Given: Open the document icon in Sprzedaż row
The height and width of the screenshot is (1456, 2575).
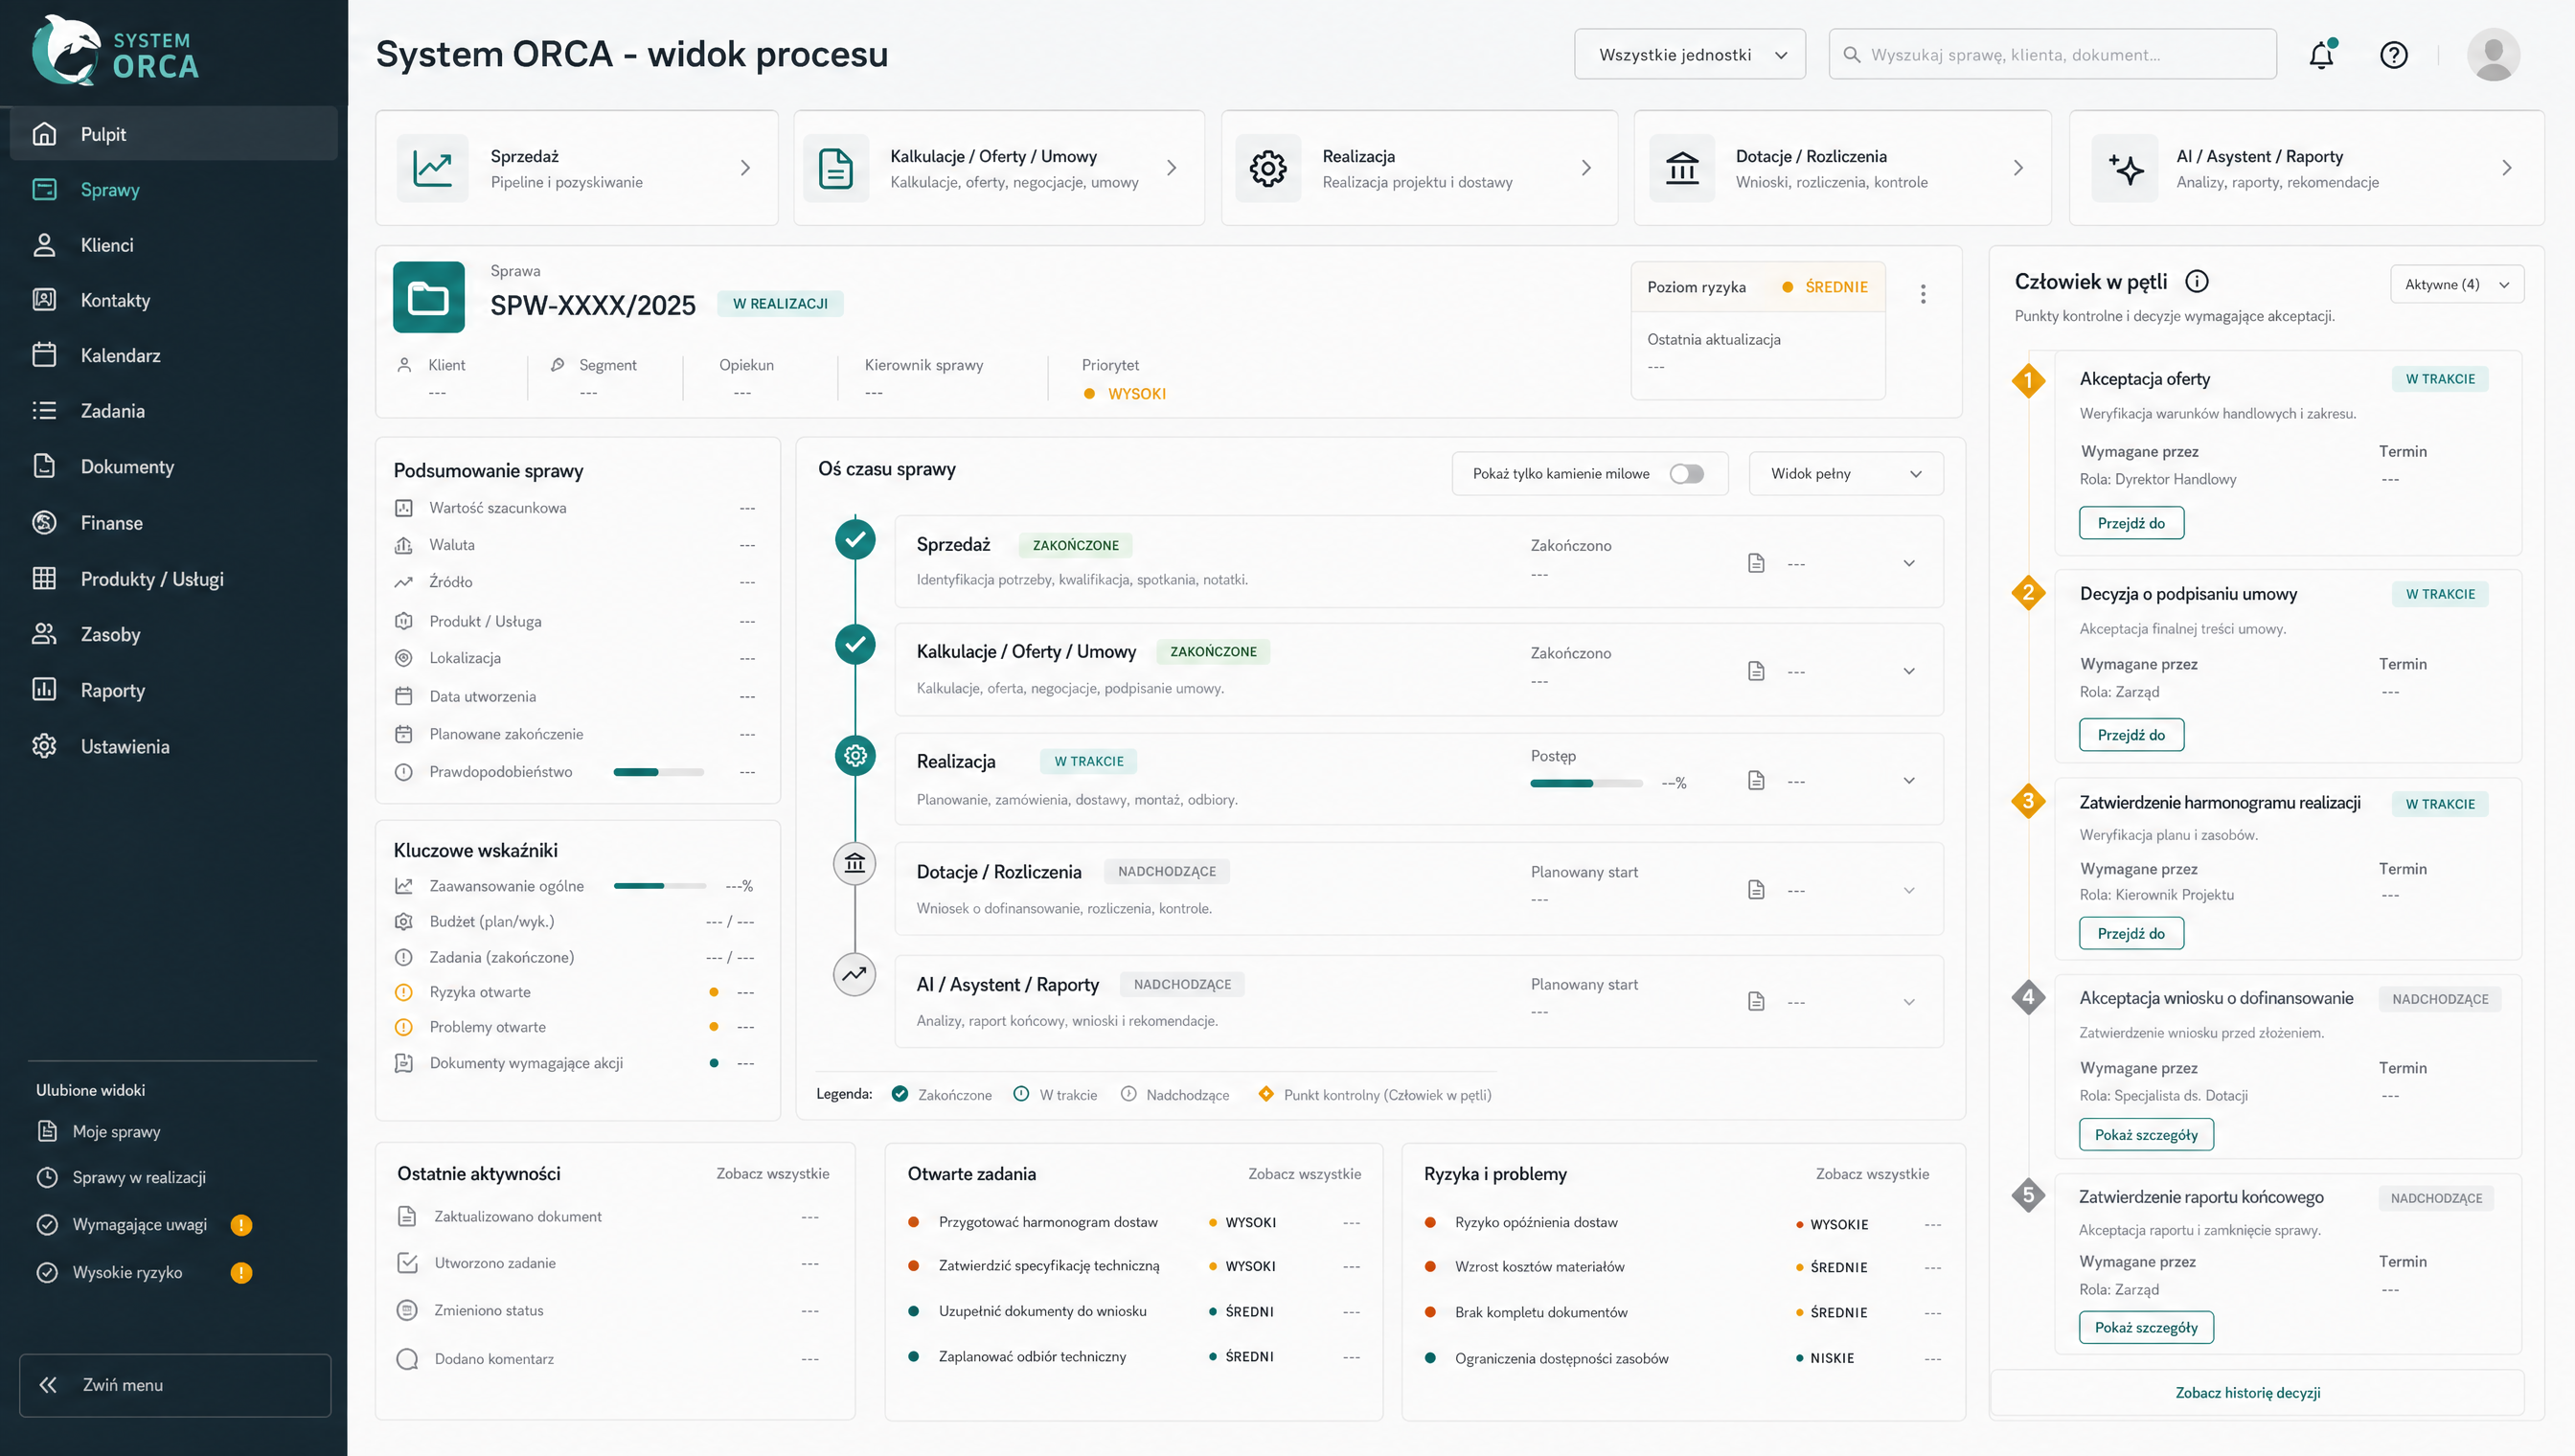Looking at the screenshot, I should point(1756,563).
